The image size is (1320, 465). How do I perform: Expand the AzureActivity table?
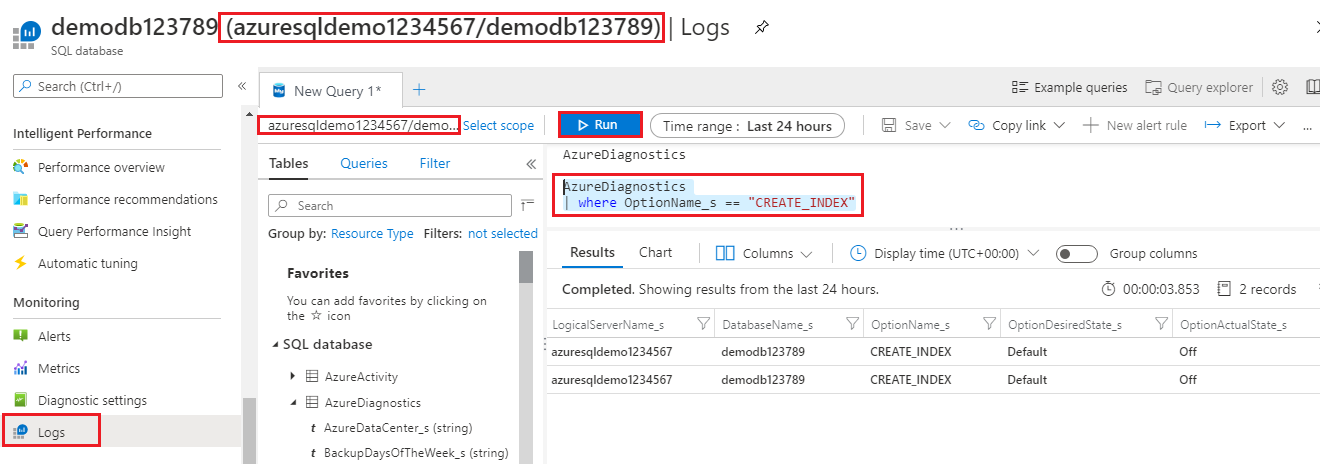(292, 376)
